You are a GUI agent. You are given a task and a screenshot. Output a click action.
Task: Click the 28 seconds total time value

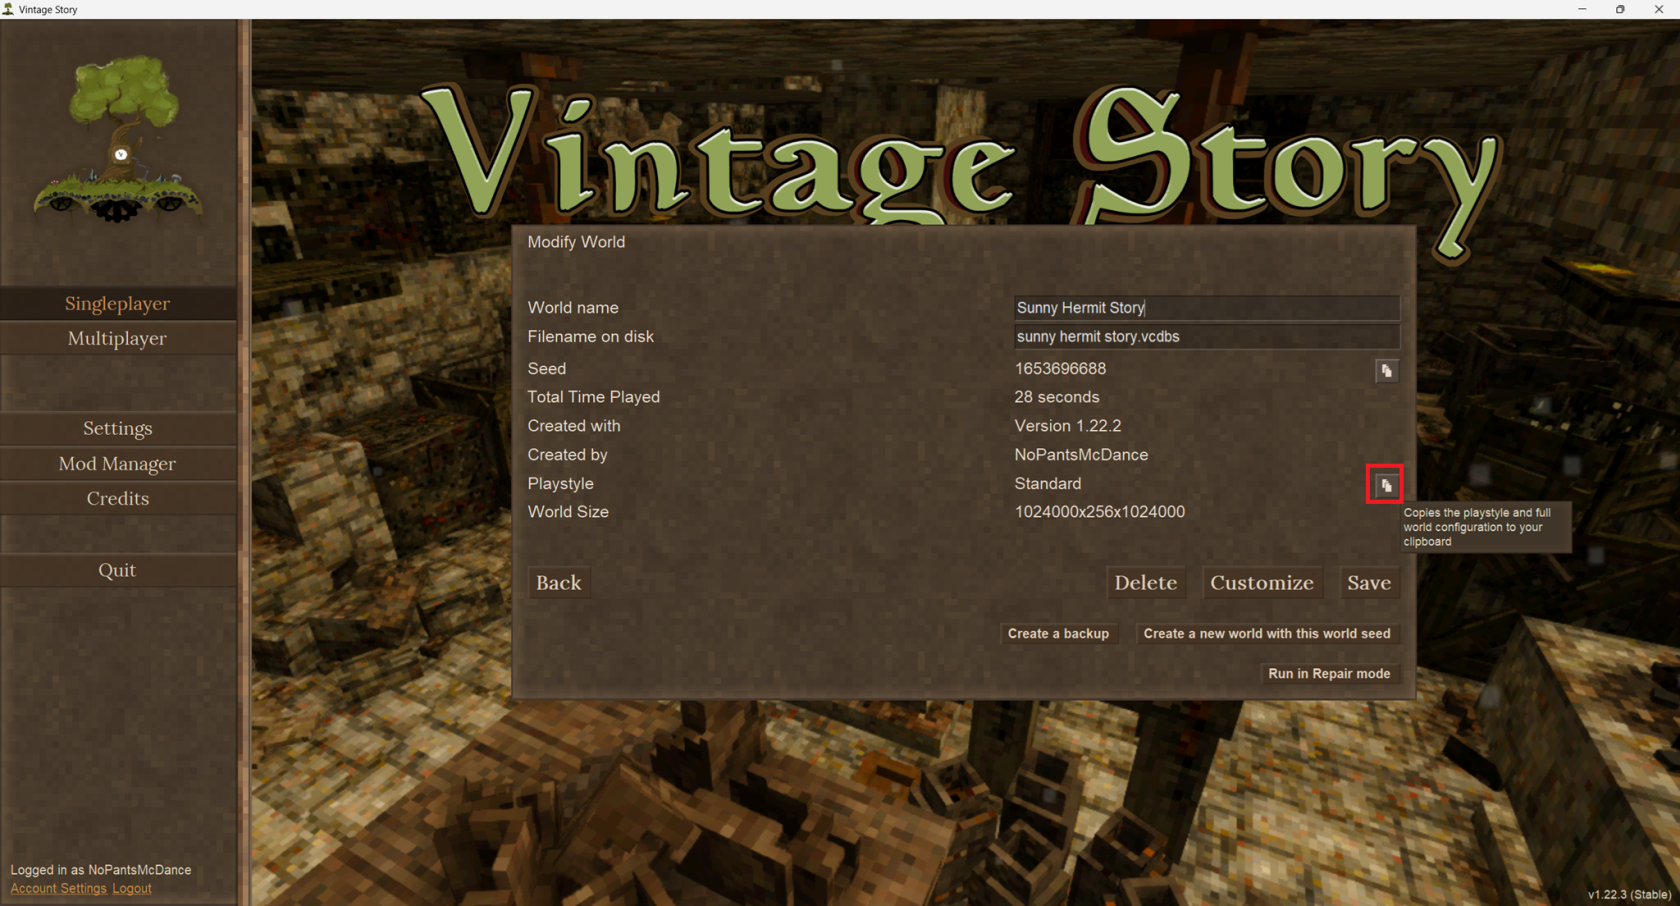click(x=1056, y=397)
